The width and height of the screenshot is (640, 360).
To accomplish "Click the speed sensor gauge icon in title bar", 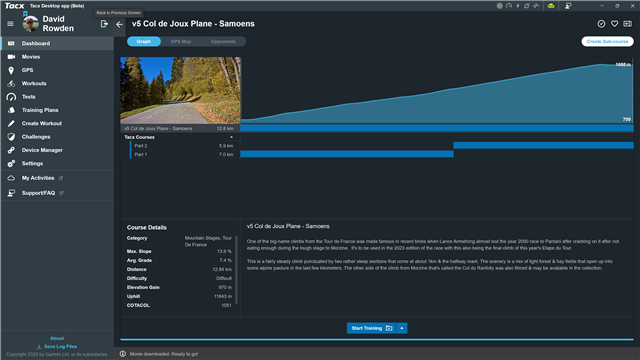I will click(x=509, y=6).
